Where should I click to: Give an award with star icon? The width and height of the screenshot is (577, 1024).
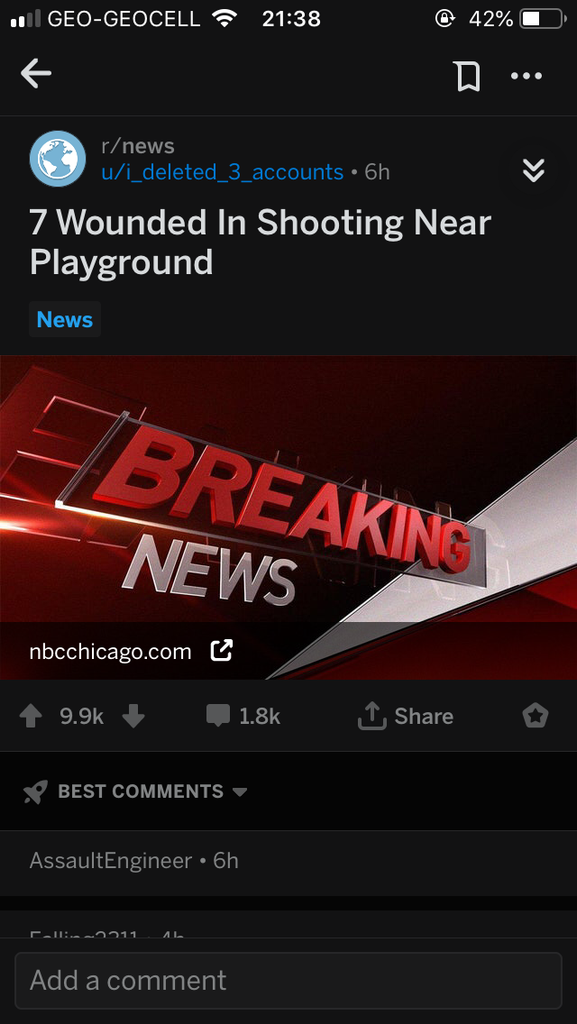pos(535,716)
